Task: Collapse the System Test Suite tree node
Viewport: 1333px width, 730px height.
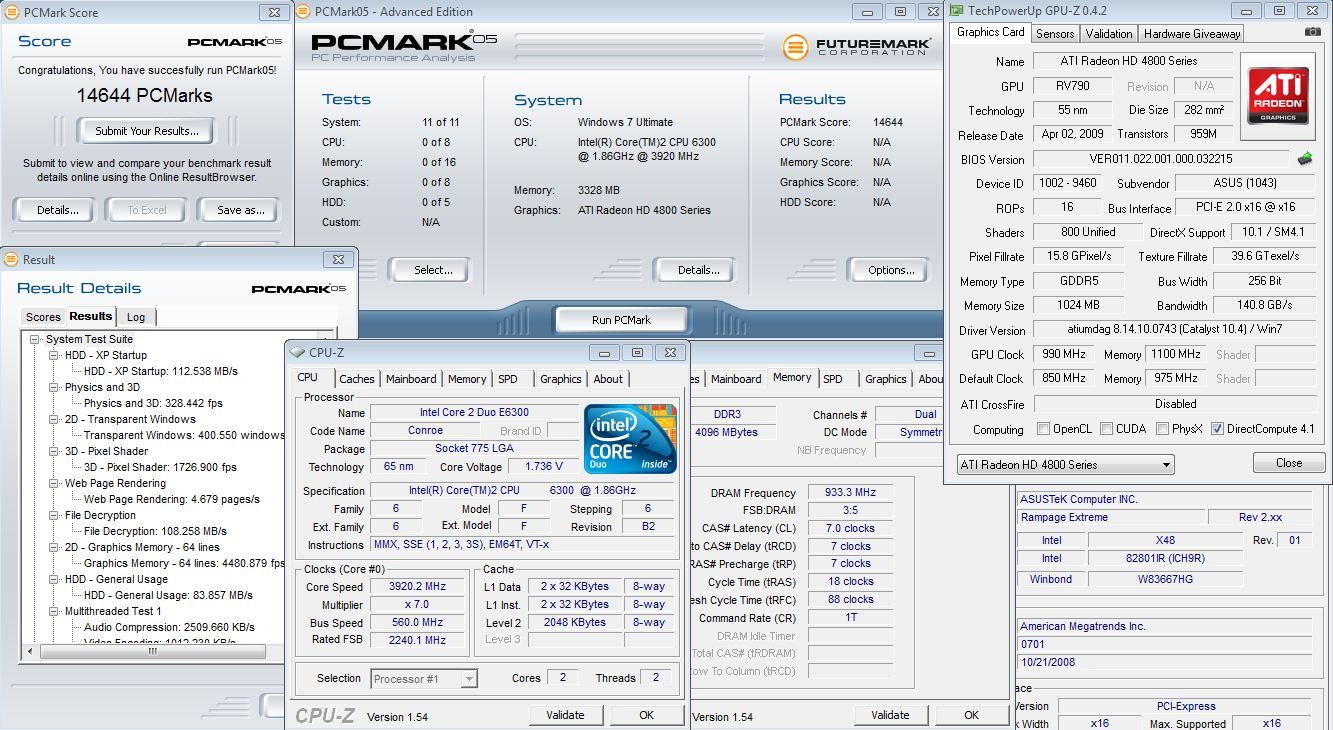Action: (x=36, y=339)
